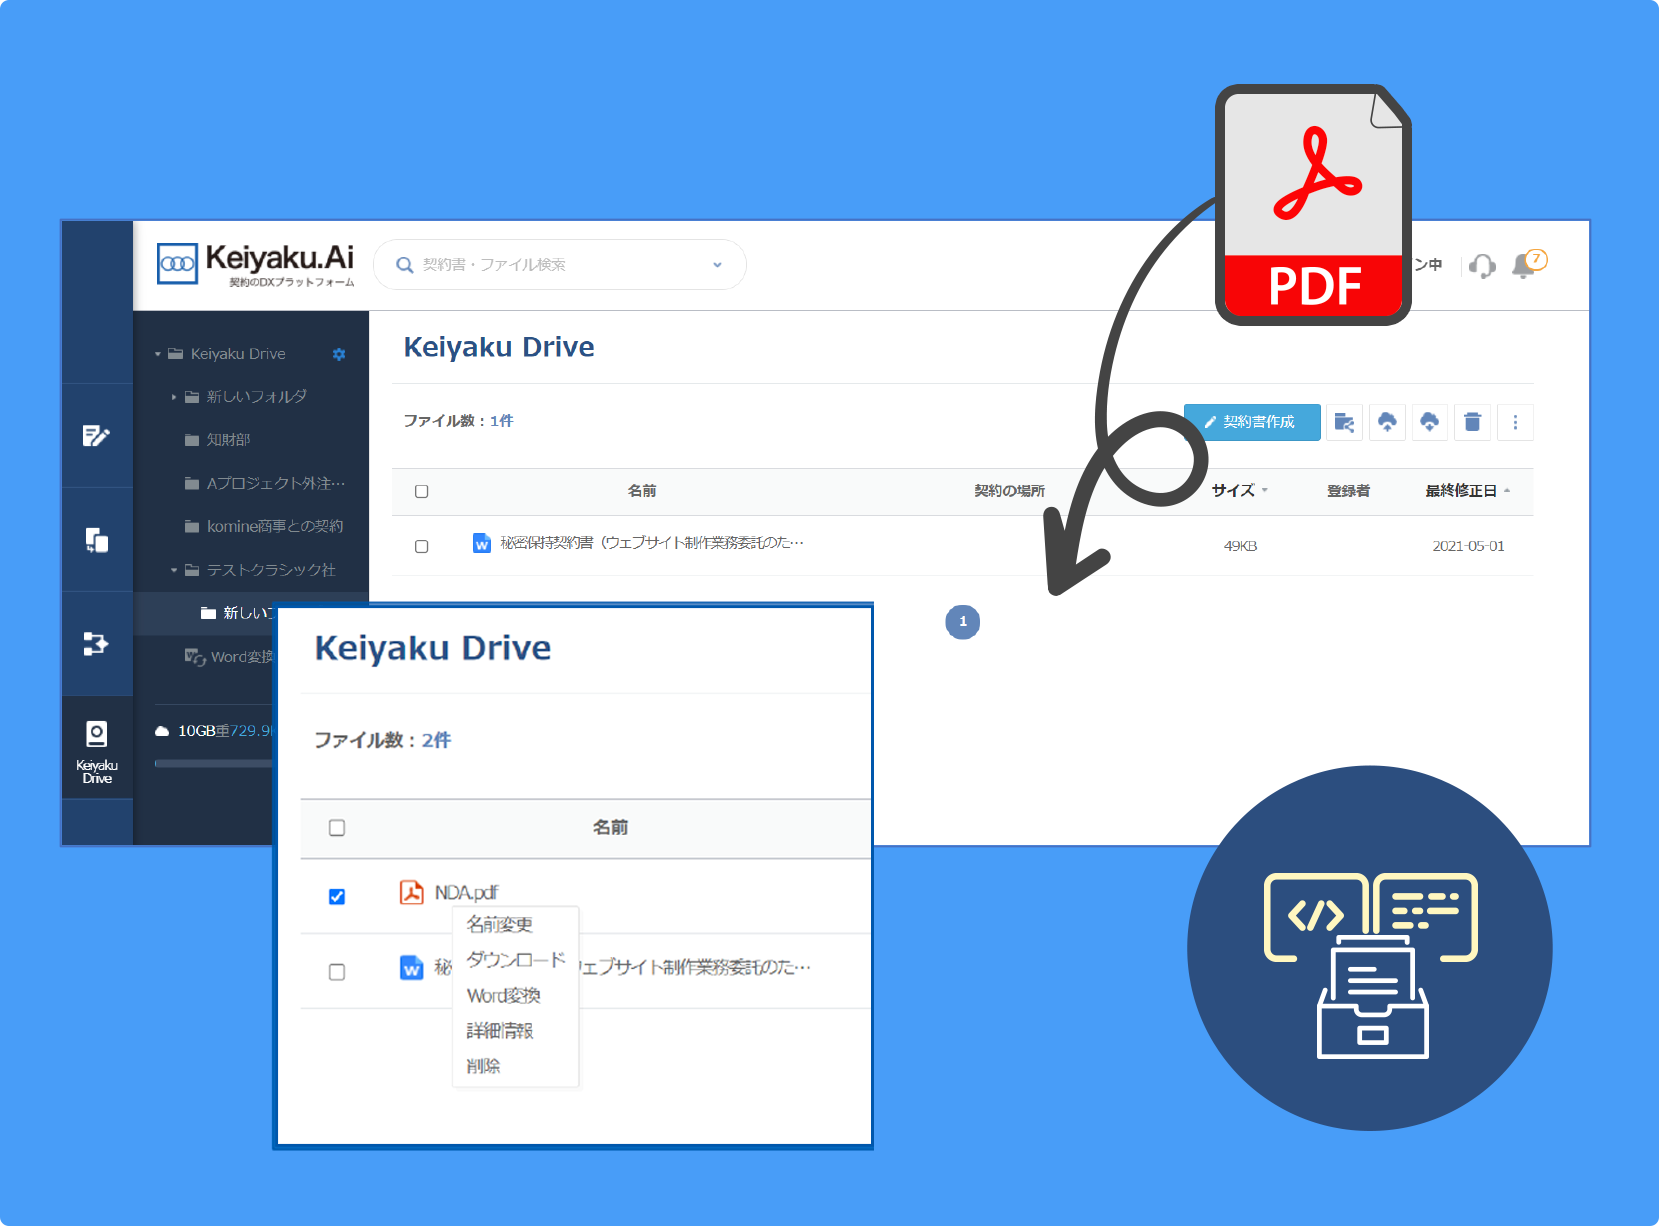
Task: Sort by 最終修正日 column arrow
Action: click(x=1506, y=490)
